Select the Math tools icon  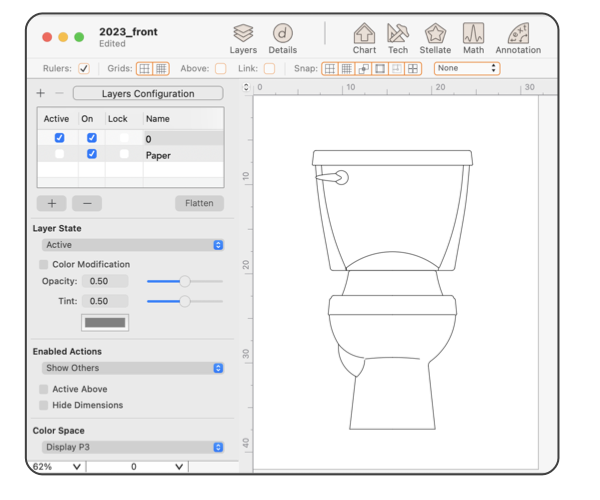[473, 38]
